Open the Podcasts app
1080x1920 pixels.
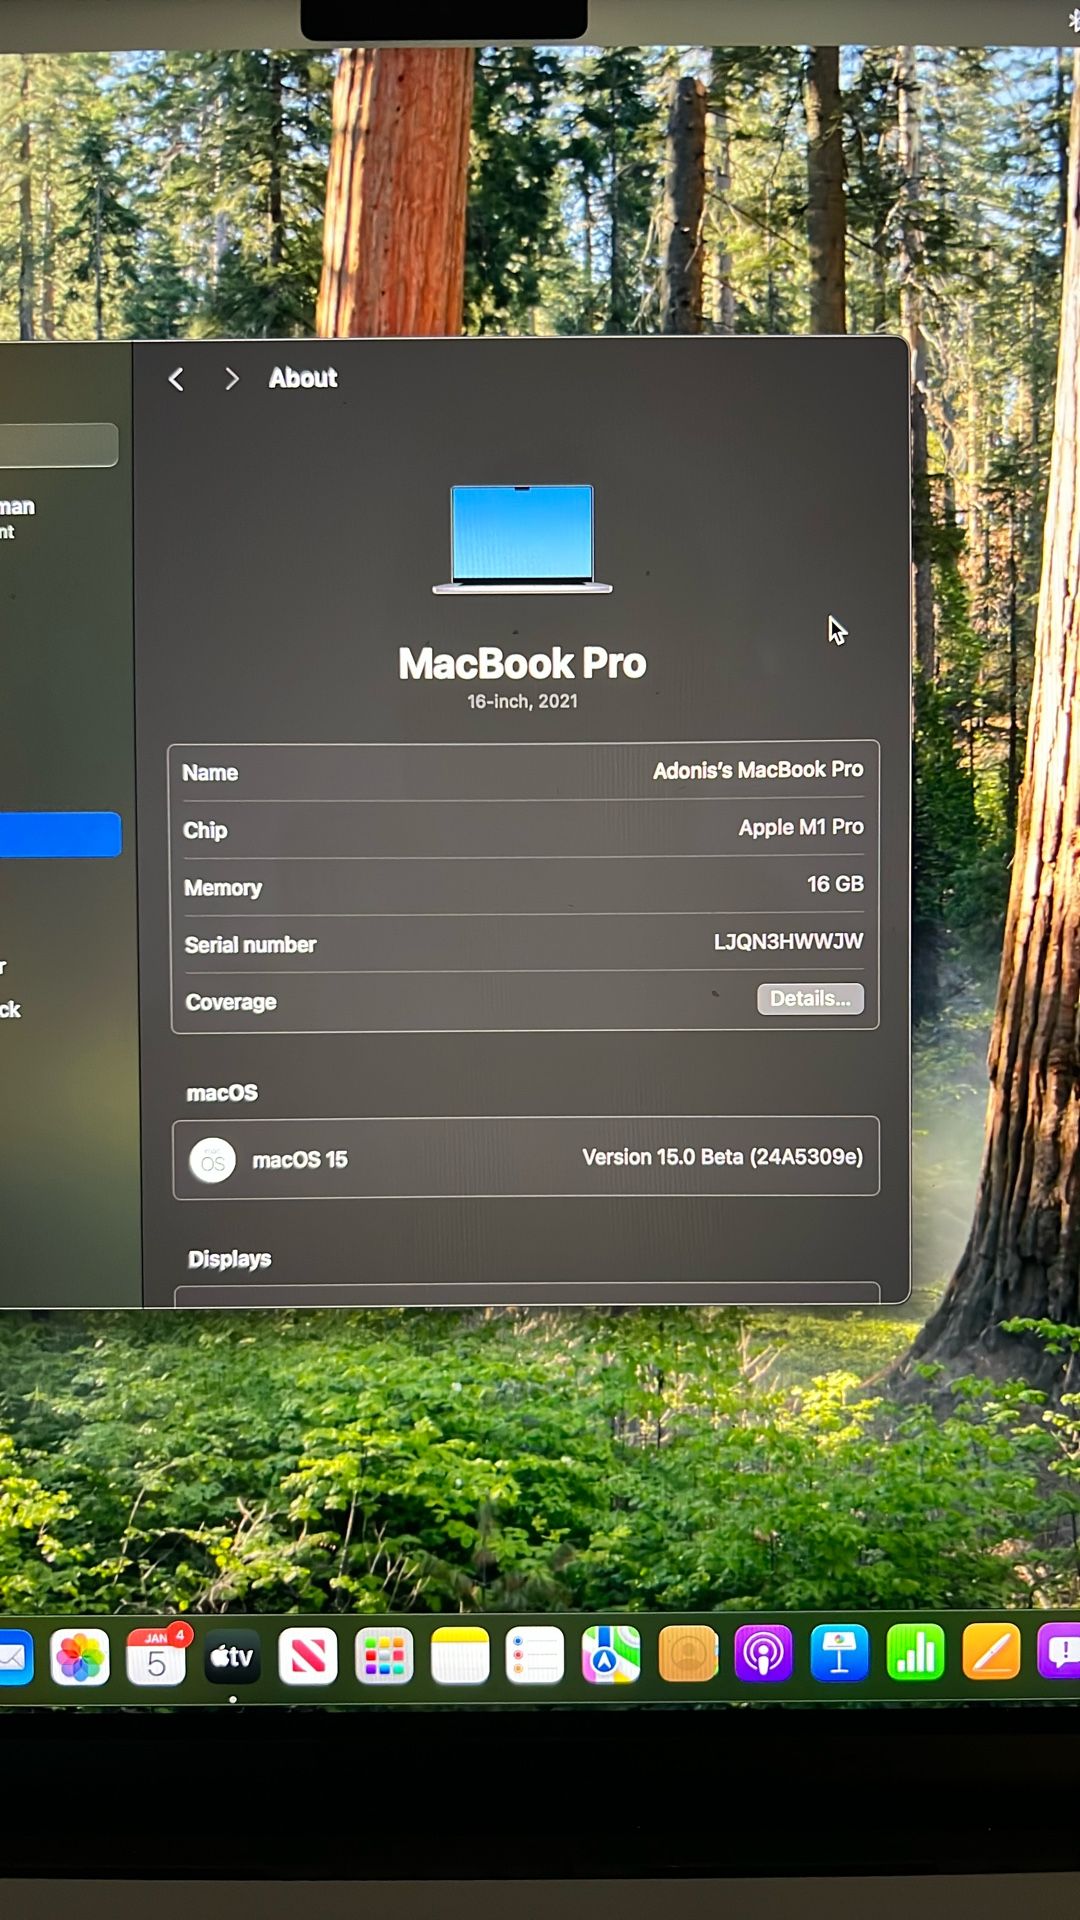click(x=763, y=1653)
